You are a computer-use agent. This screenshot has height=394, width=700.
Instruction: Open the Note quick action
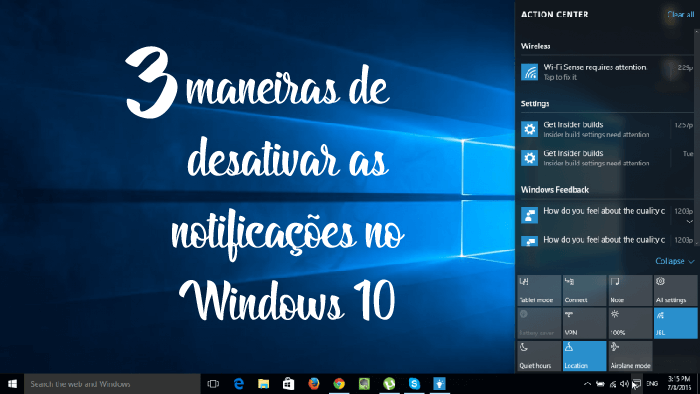pos(630,290)
